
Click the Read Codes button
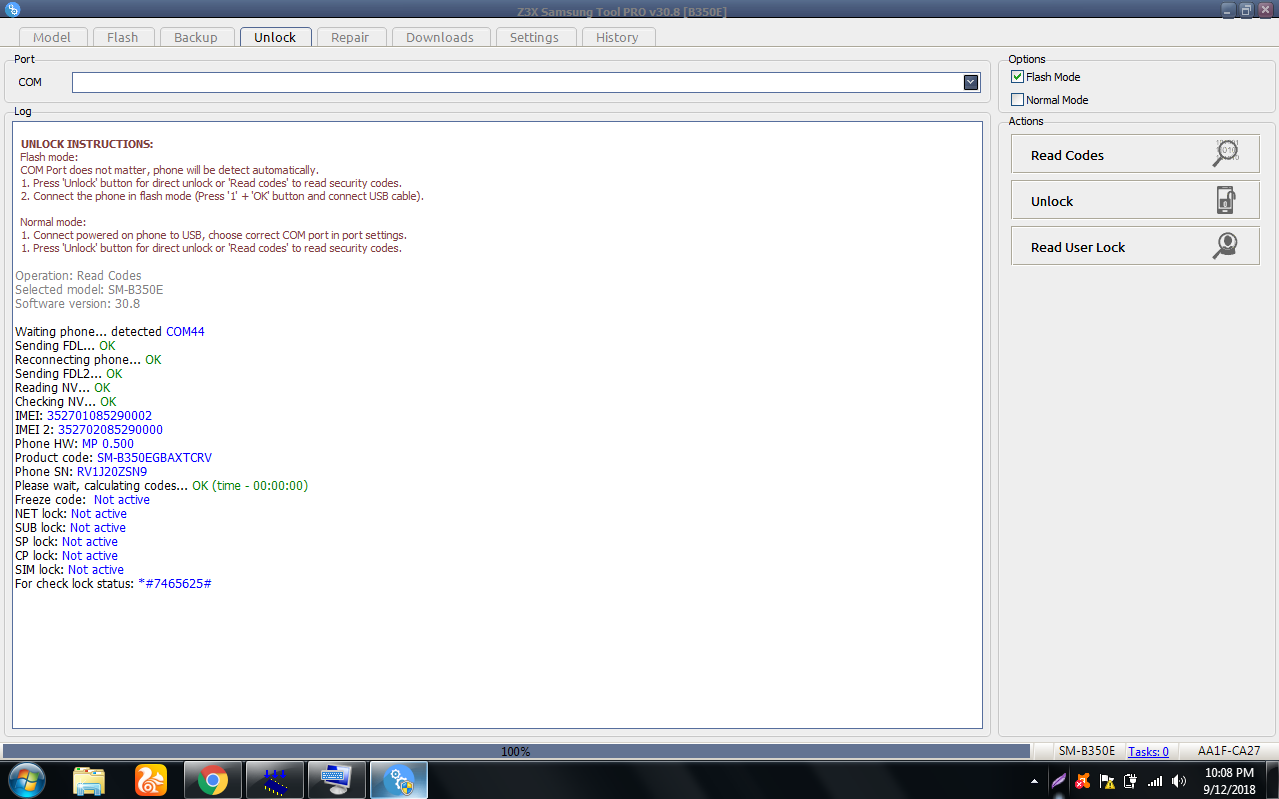(x=1135, y=154)
